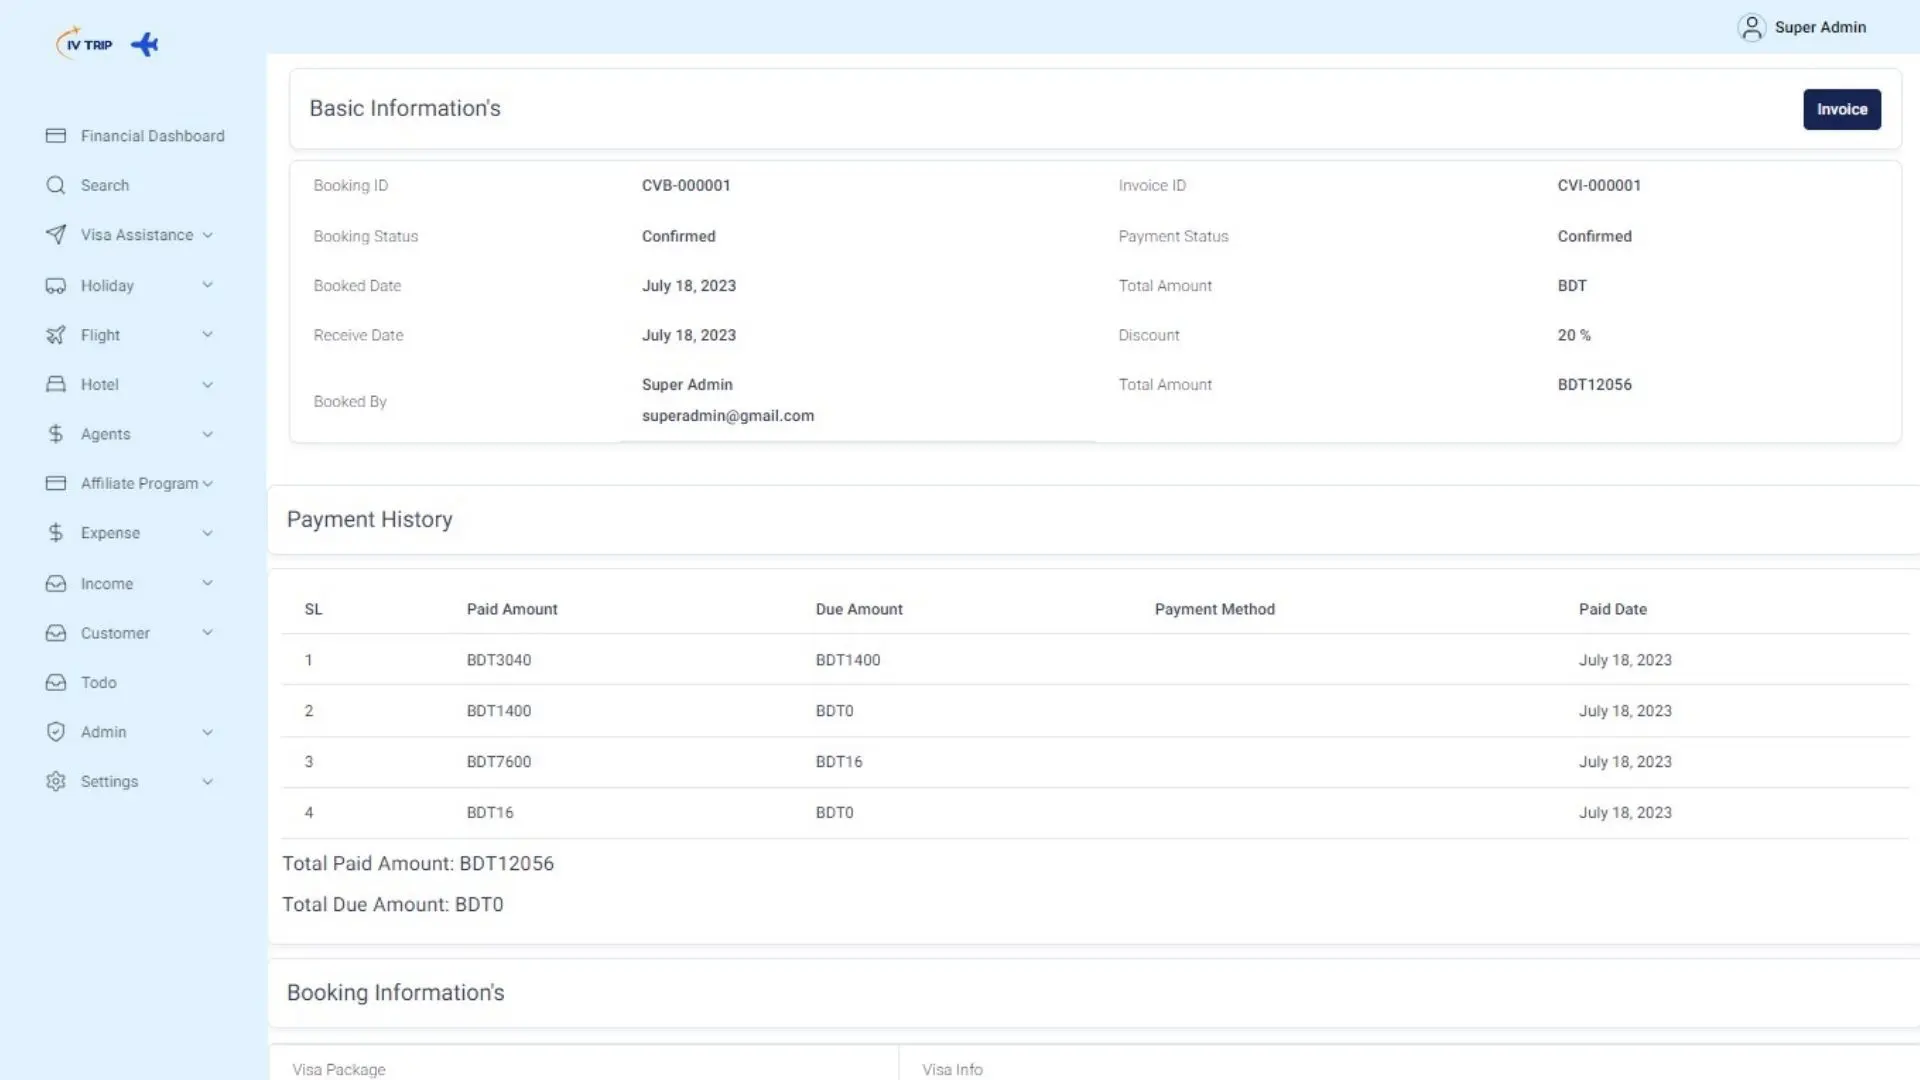Scroll down to Booking Informations section
The height and width of the screenshot is (1080, 1920).
tap(396, 992)
